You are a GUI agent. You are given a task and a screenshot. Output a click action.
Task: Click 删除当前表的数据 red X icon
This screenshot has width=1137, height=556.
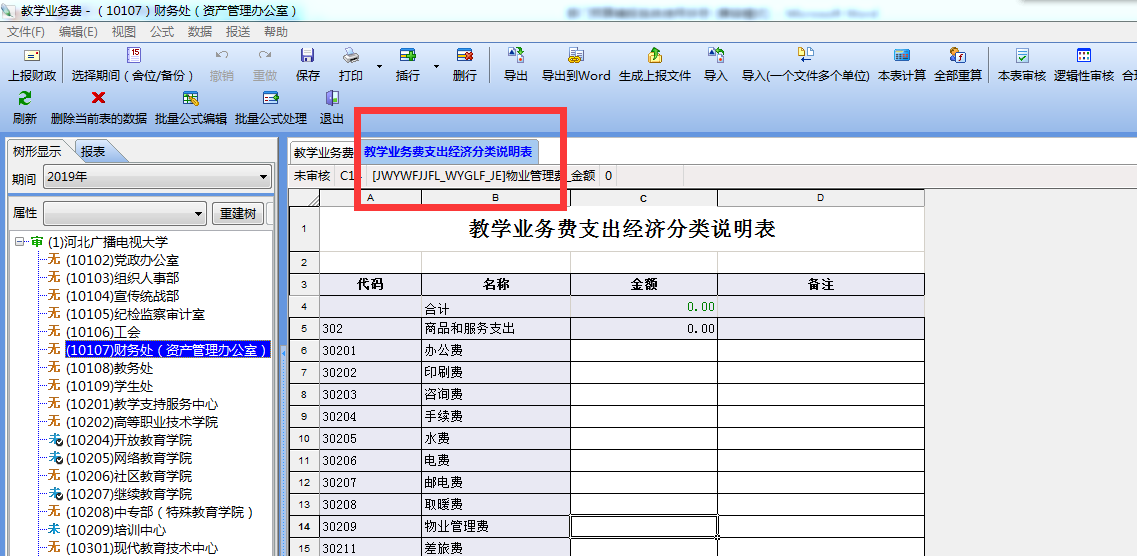pos(99,98)
